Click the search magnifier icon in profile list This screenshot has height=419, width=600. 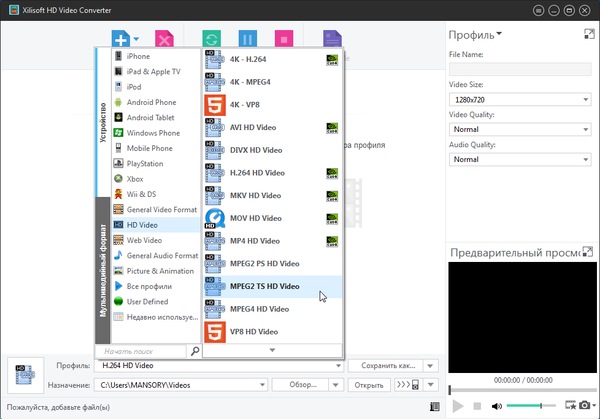click(194, 352)
